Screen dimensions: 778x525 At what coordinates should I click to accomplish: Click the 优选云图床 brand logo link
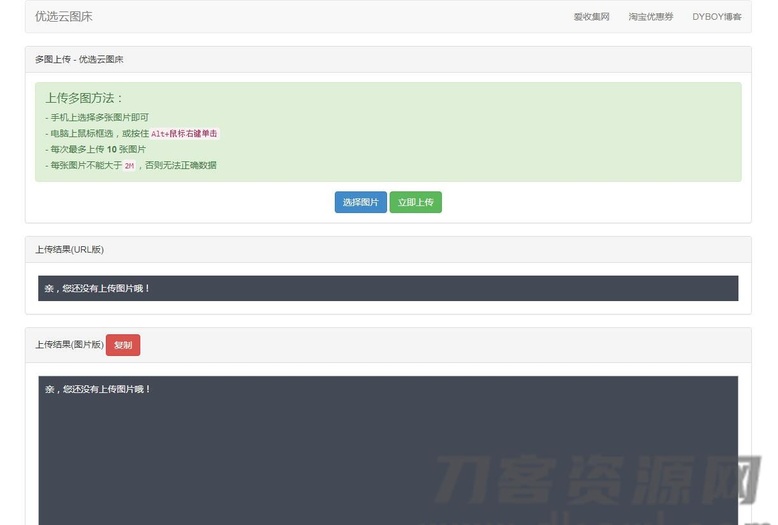tap(64, 17)
